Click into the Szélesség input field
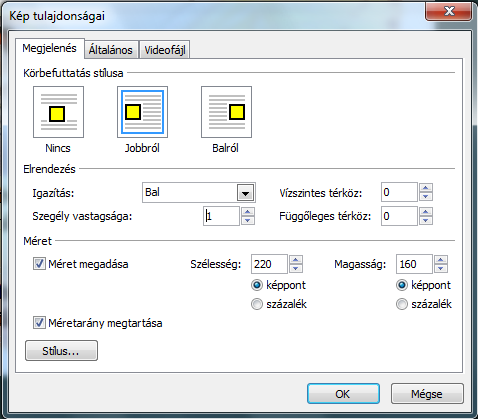The height and width of the screenshot is (419, 478). pyautogui.click(x=269, y=264)
